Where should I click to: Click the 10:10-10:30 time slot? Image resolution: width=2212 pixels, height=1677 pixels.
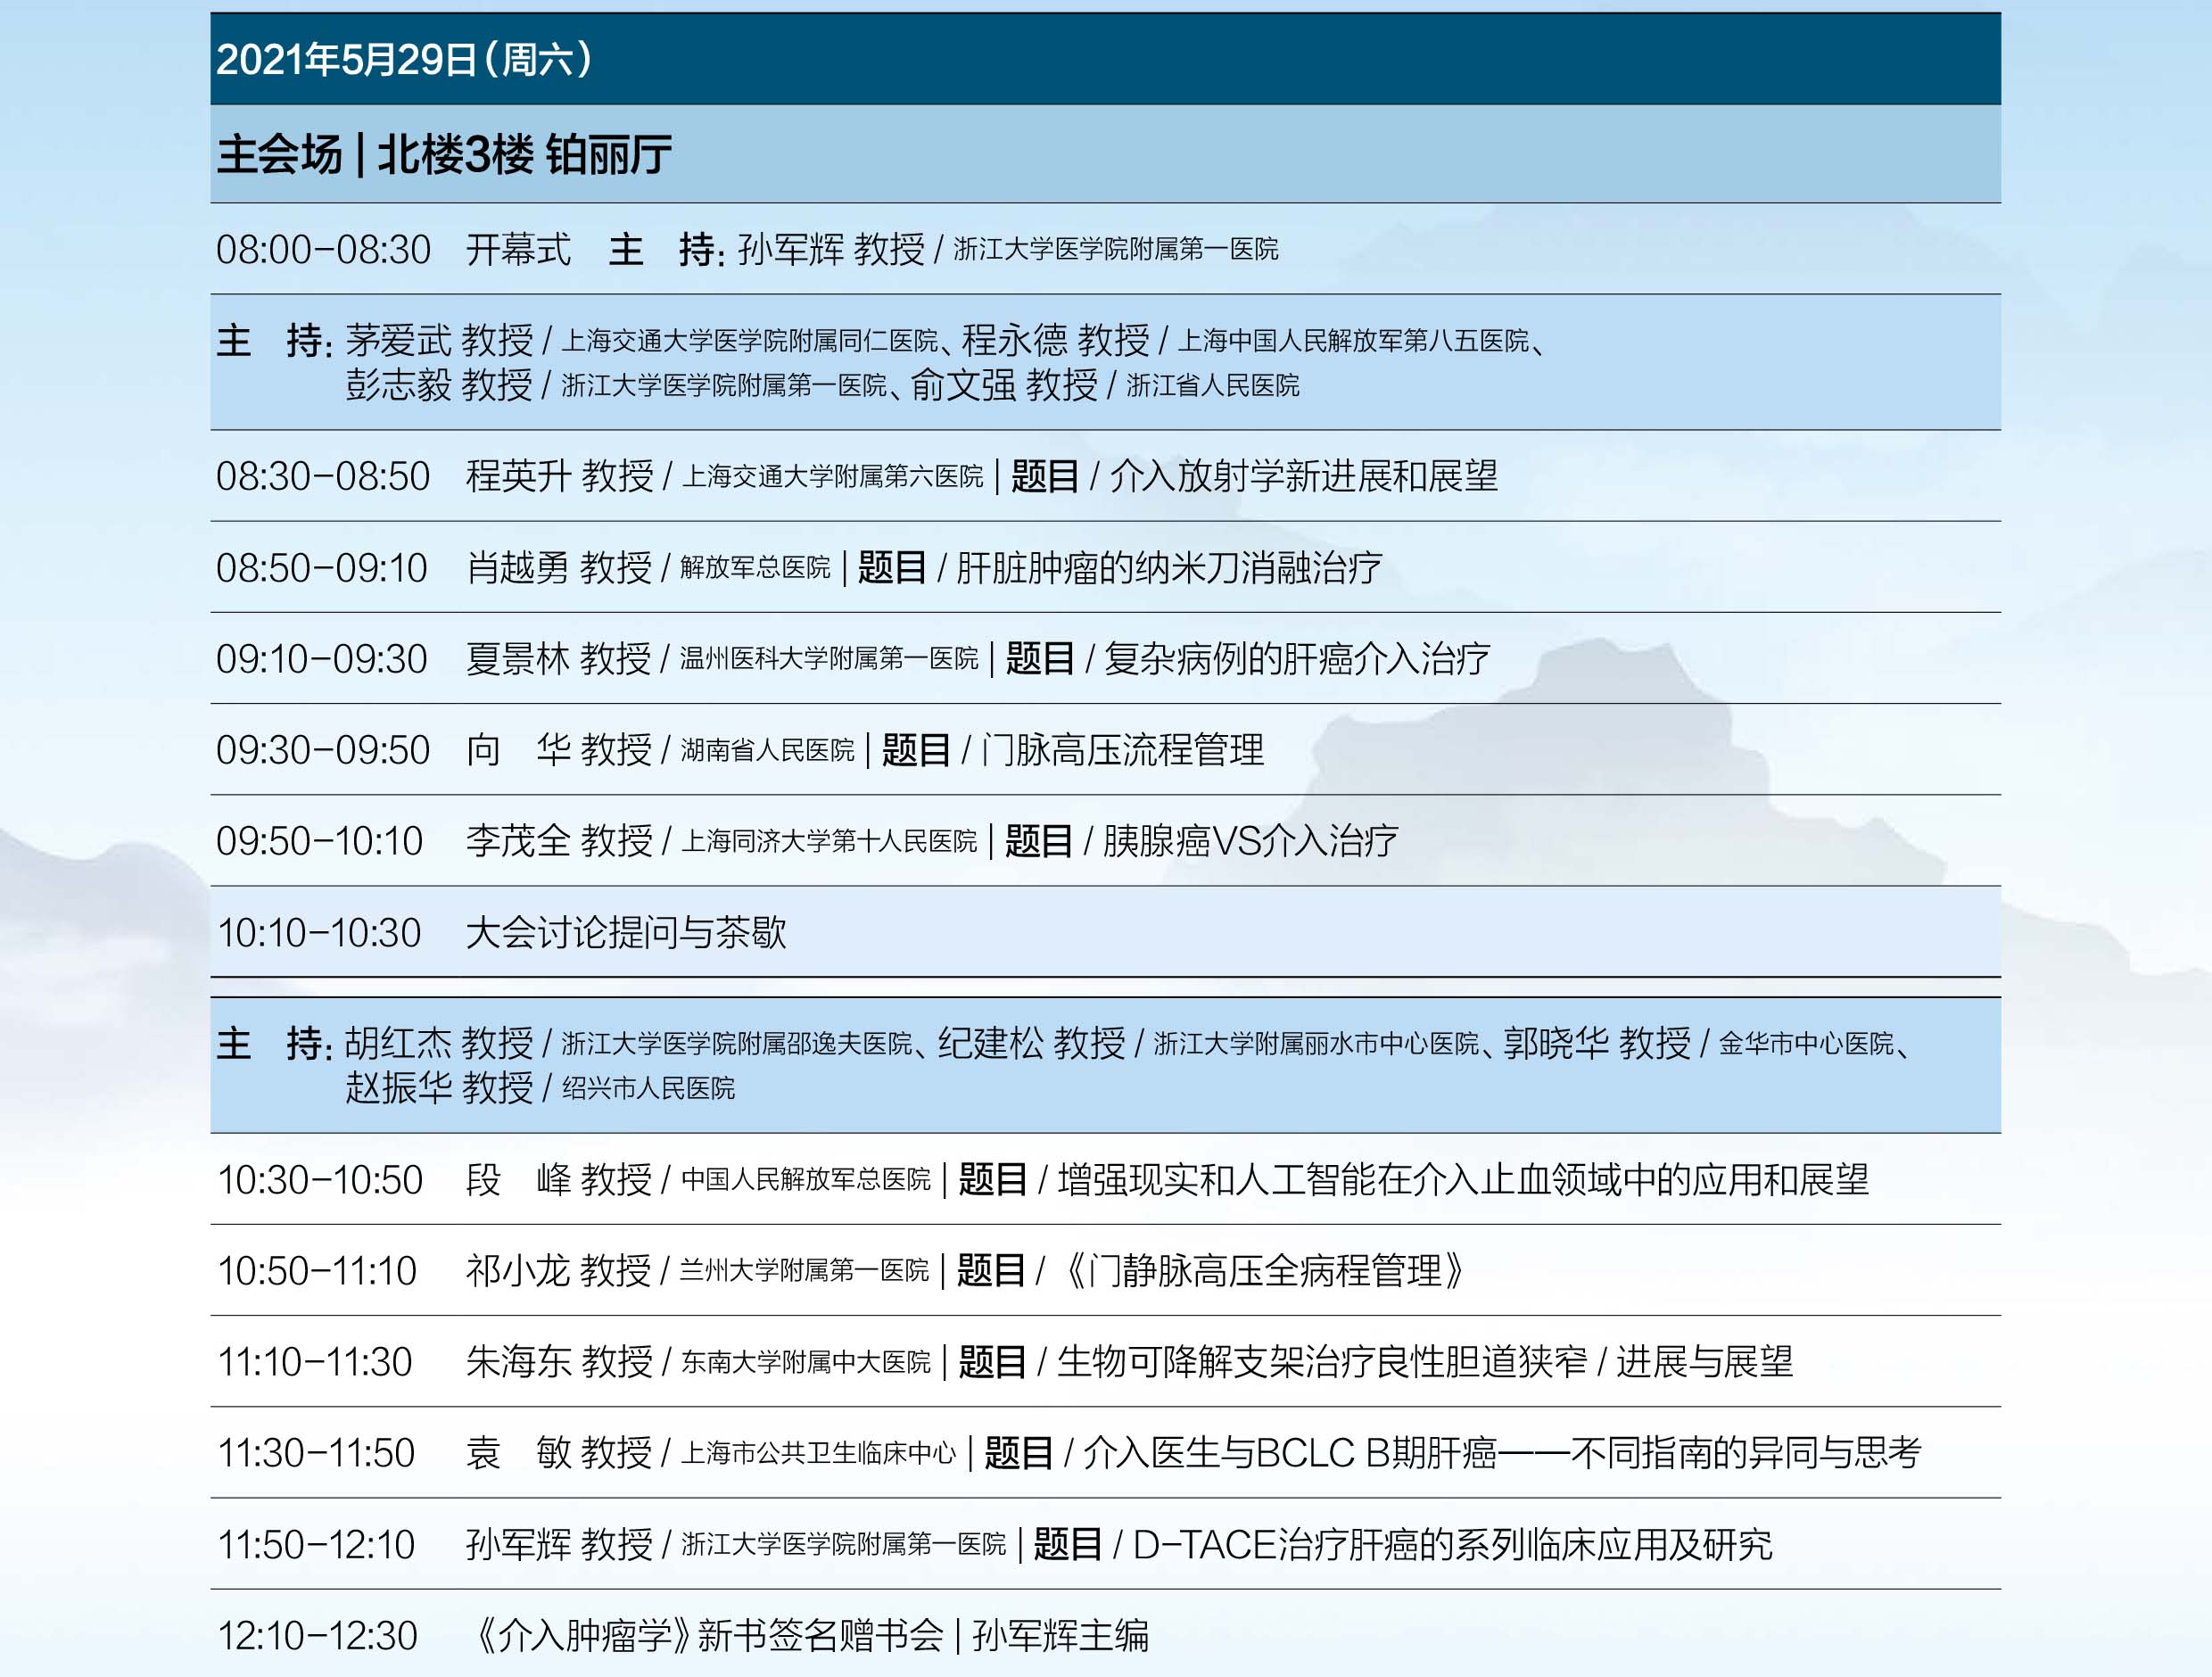320,933
